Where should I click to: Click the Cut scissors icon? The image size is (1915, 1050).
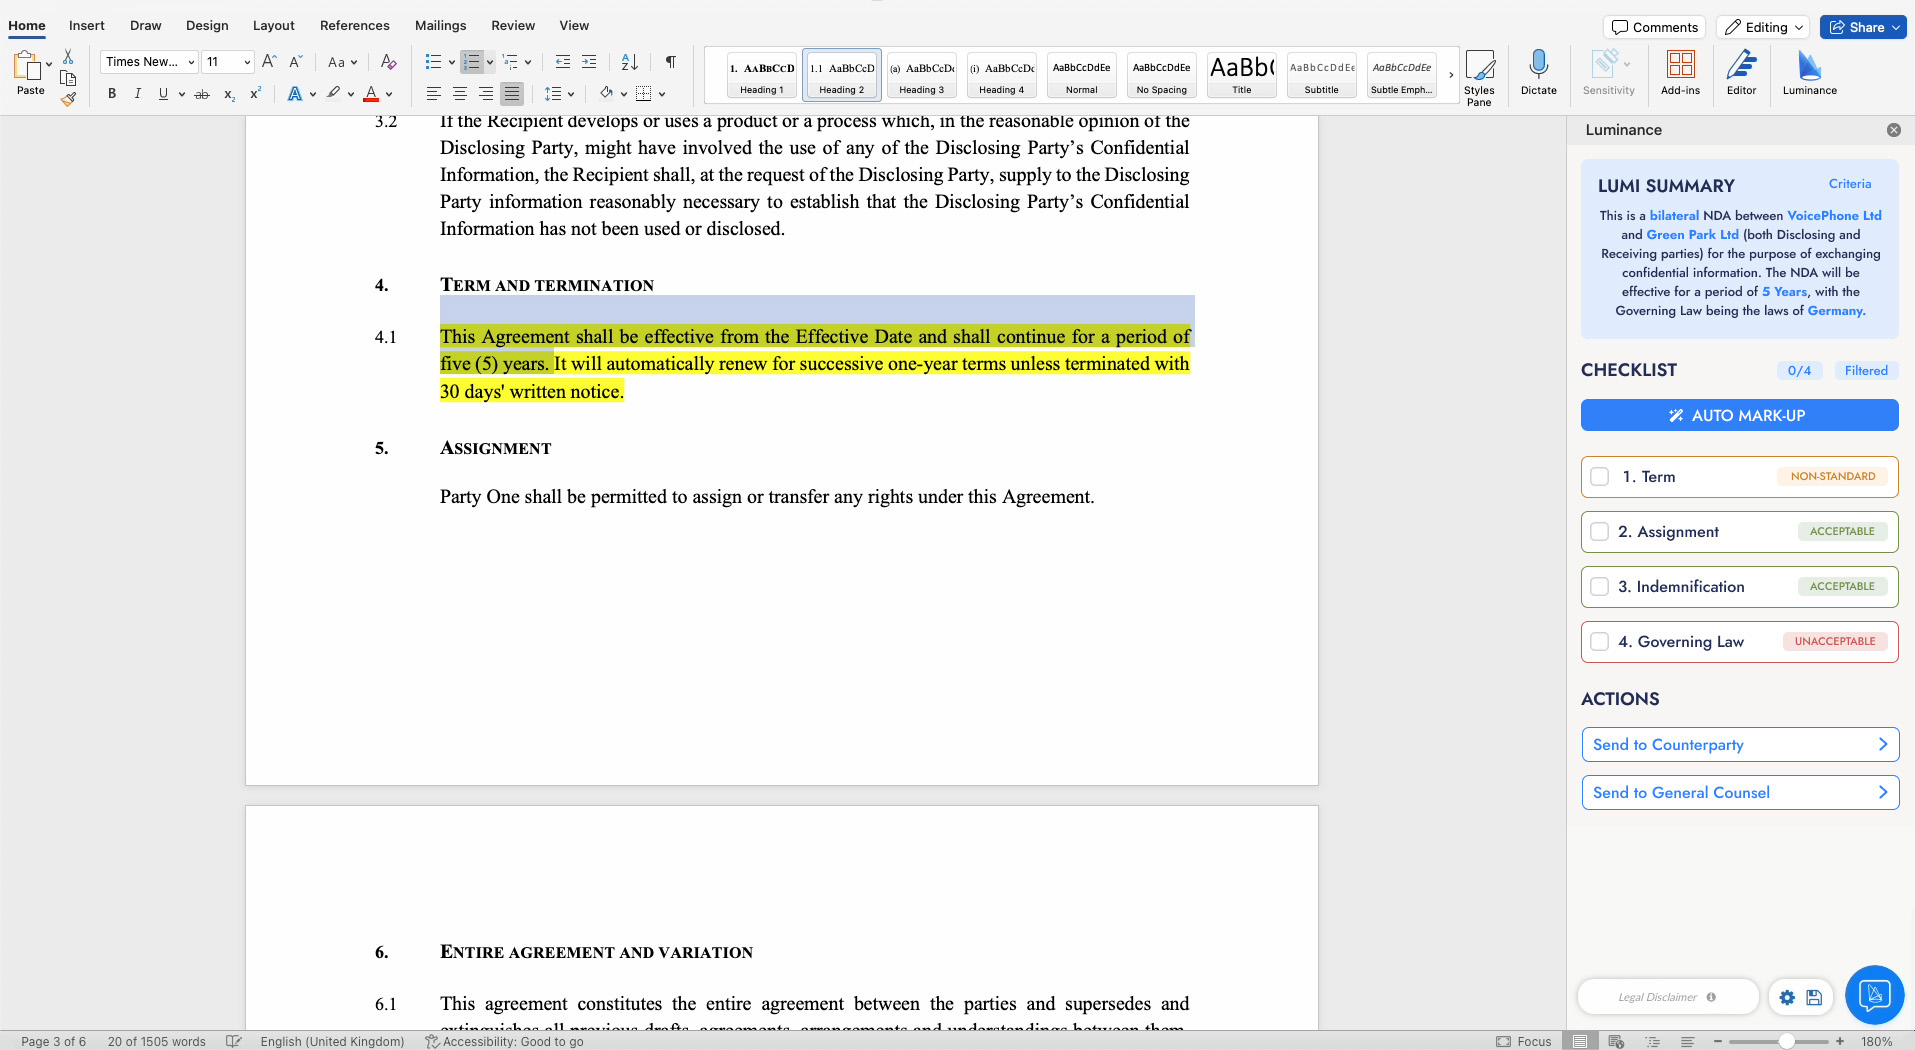68,56
